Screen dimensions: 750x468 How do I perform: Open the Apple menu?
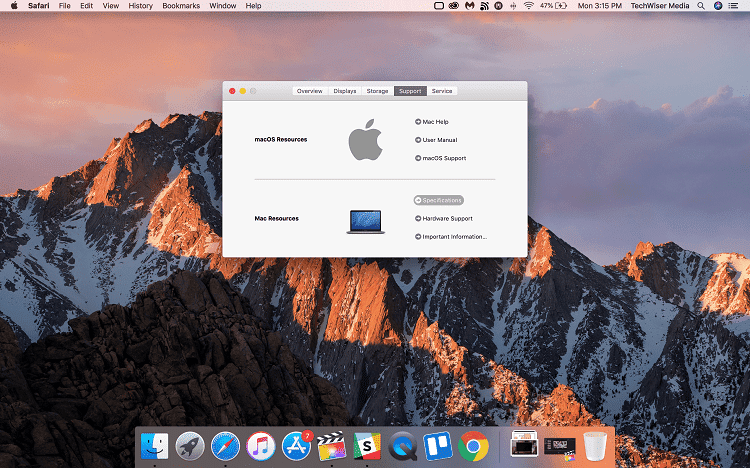12,6
